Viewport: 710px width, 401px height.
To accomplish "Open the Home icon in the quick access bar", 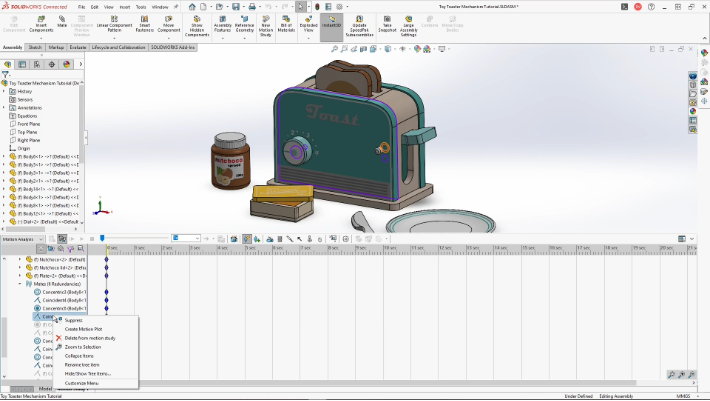I will [192, 7].
